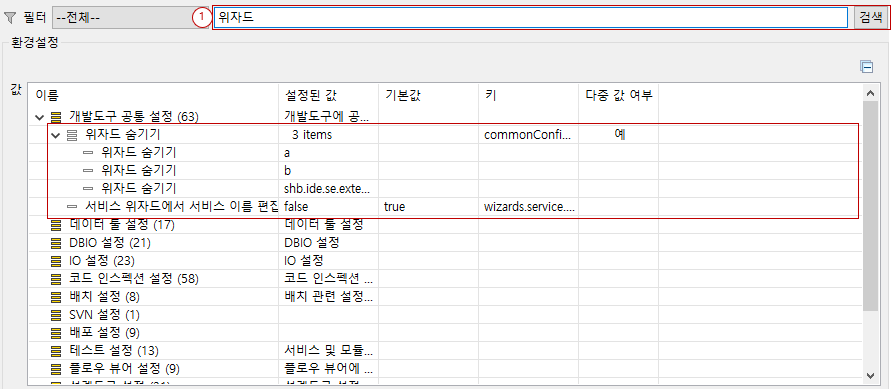Click the item icon of the value b row
This screenshot has width=891, height=389.
point(88,170)
